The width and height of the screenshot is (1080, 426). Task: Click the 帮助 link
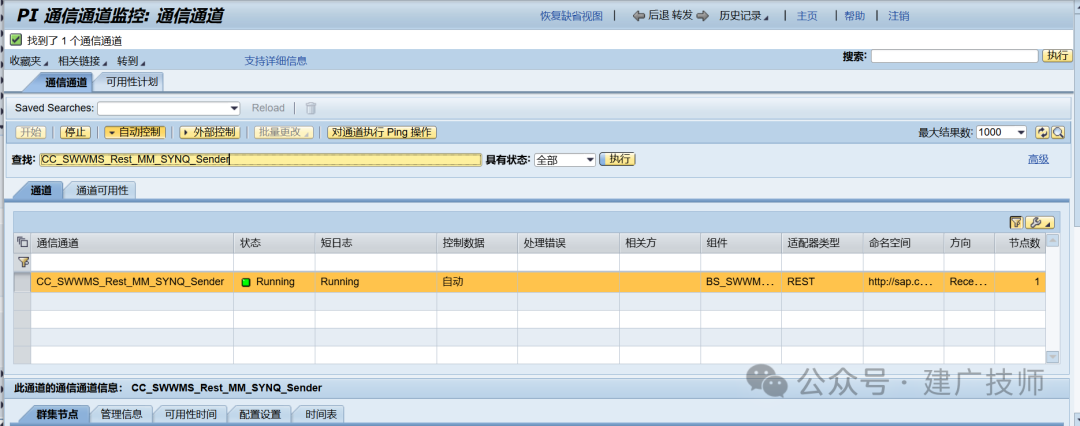tap(855, 16)
